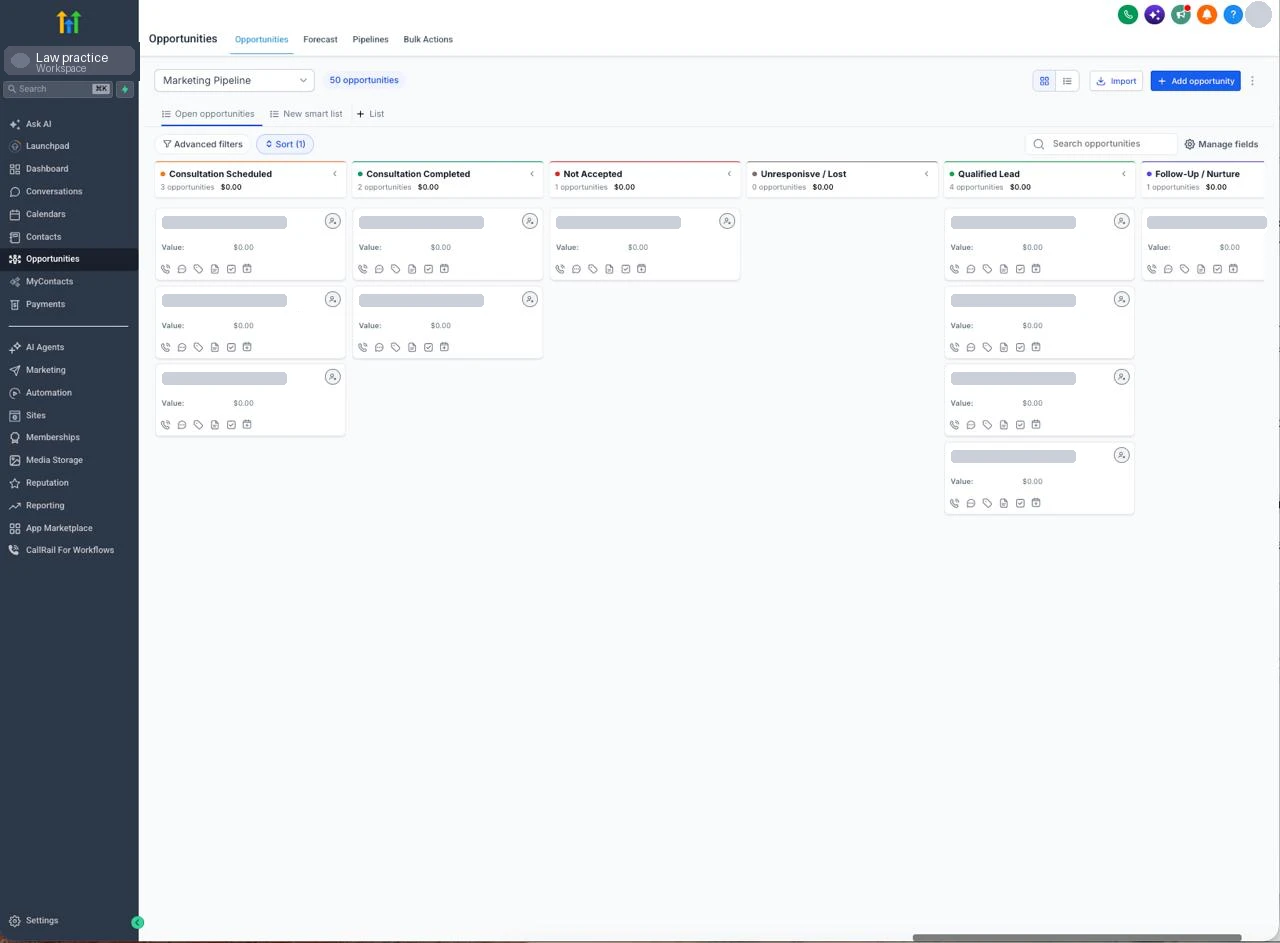
Task: Click the Add opportunity button
Action: click(1195, 81)
